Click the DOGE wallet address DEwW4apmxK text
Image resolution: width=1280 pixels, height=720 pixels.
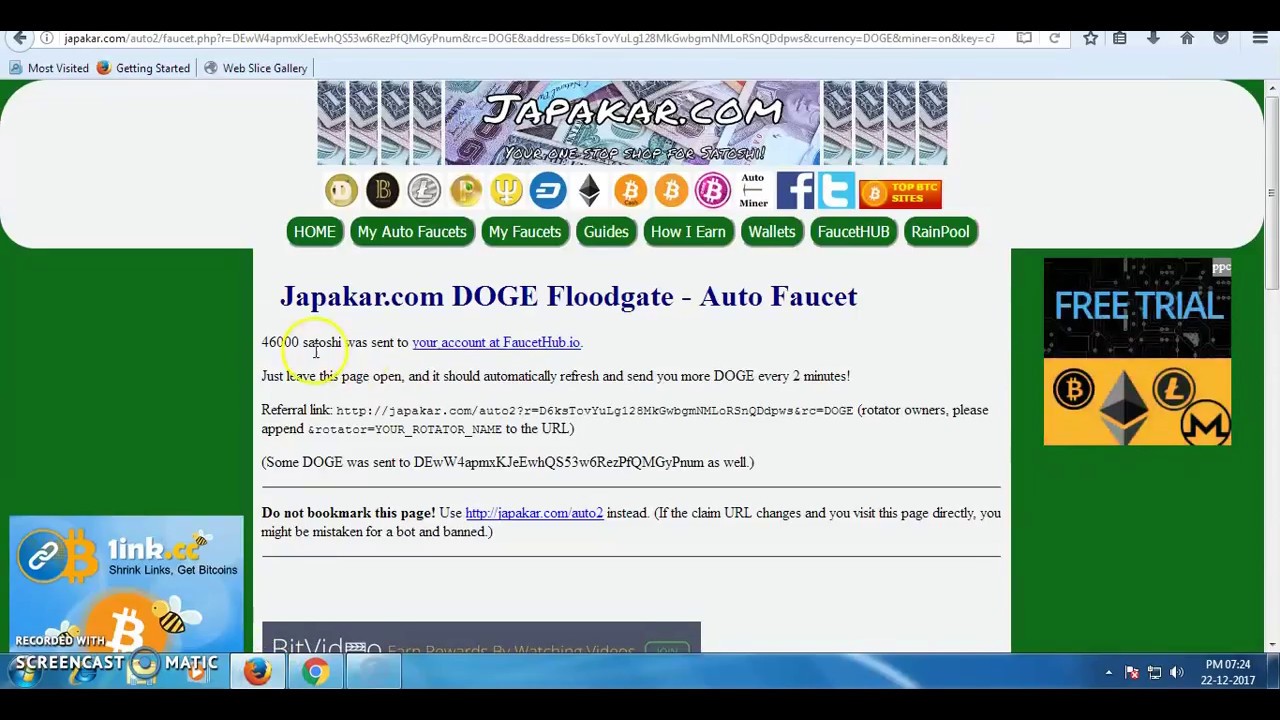559,462
